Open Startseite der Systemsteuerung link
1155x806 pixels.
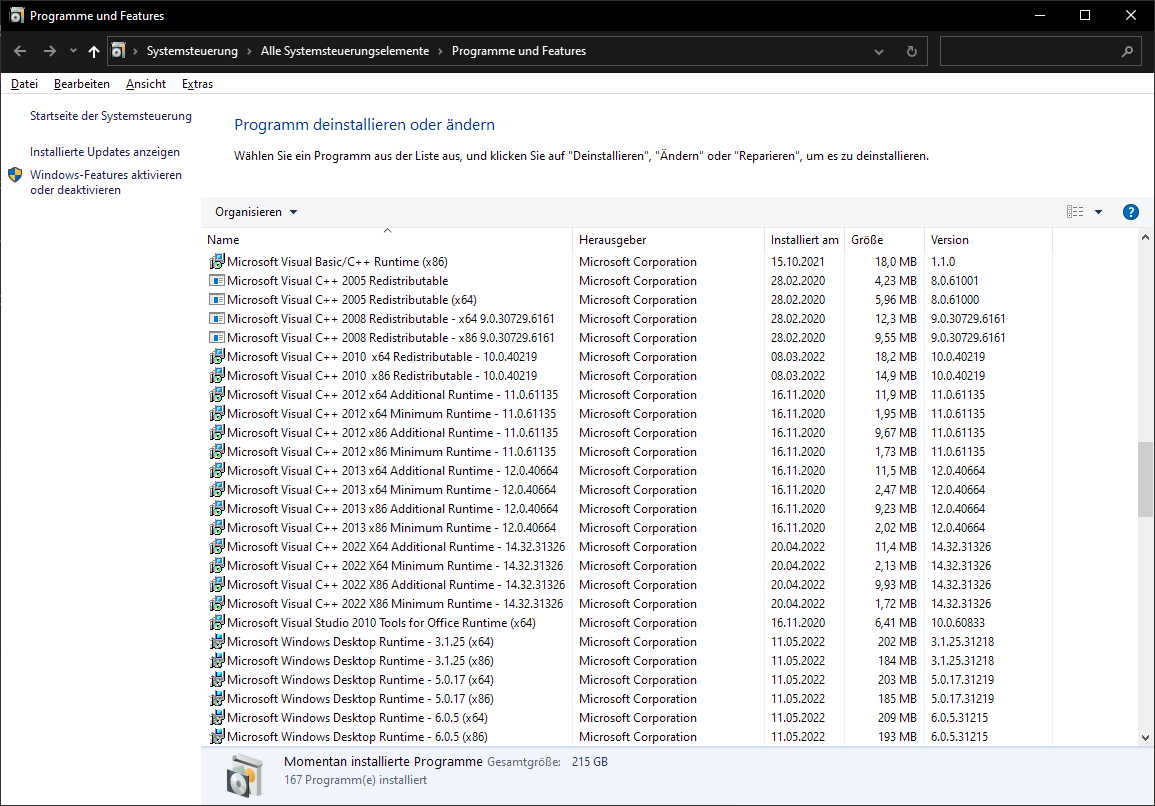pyautogui.click(x=110, y=116)
